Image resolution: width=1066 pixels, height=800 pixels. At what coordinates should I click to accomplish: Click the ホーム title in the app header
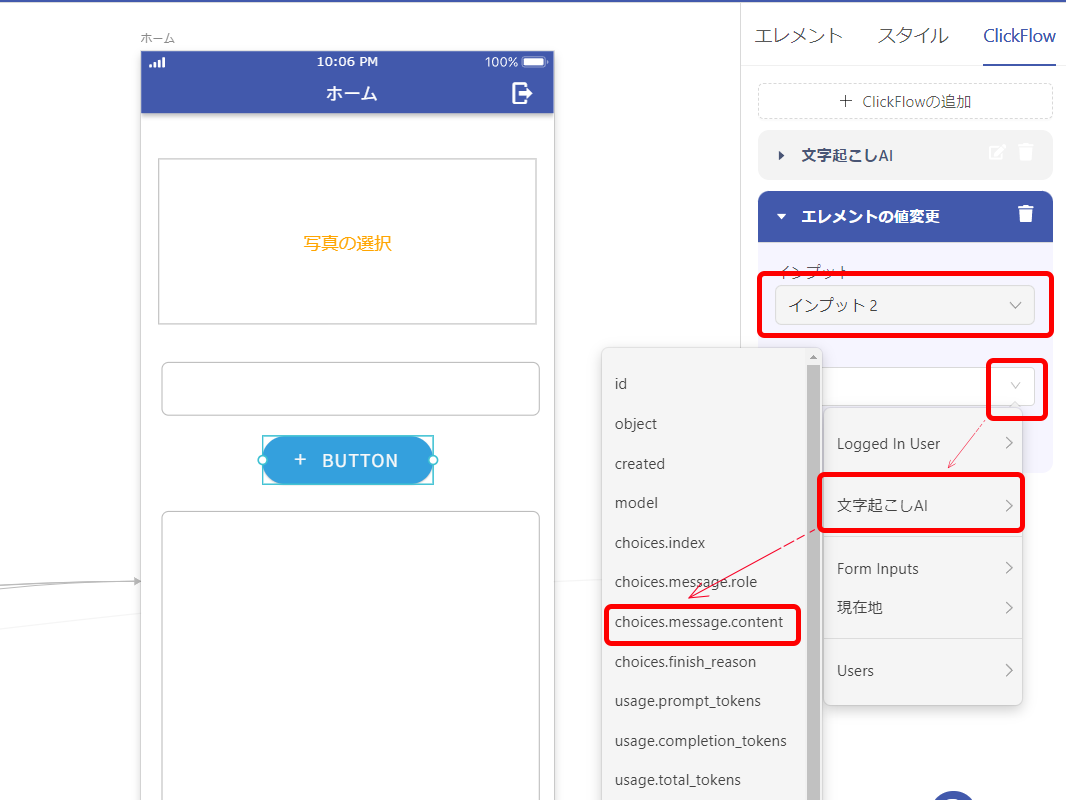pos(351,93)
